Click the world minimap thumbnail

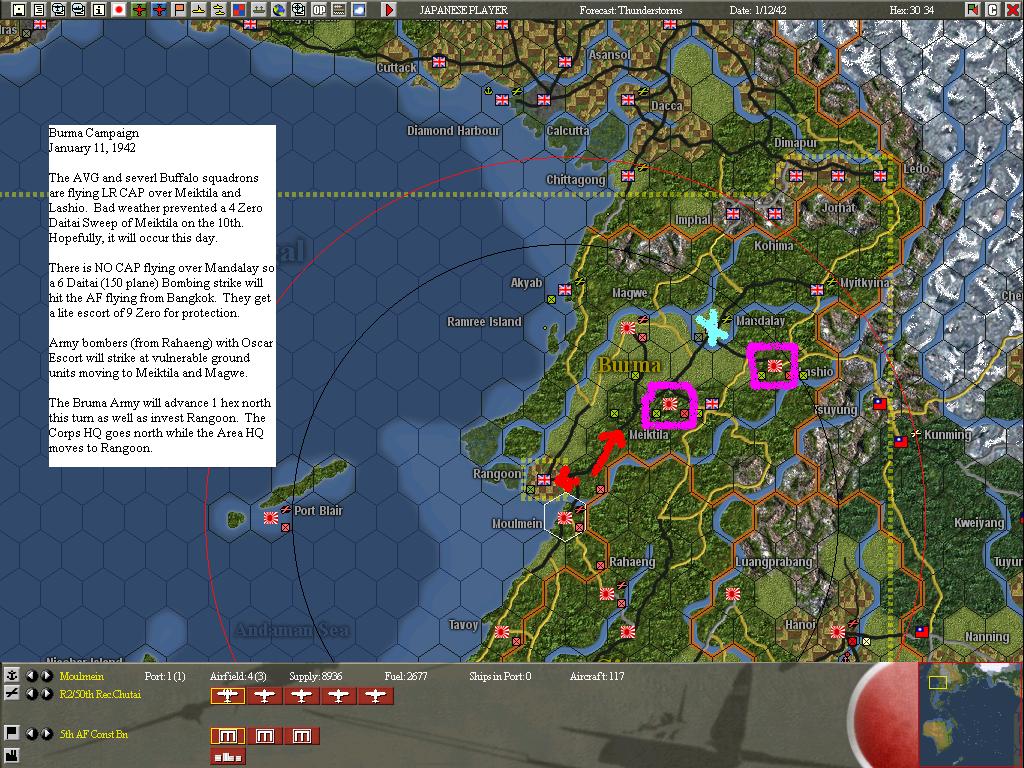tap(970, 714)
